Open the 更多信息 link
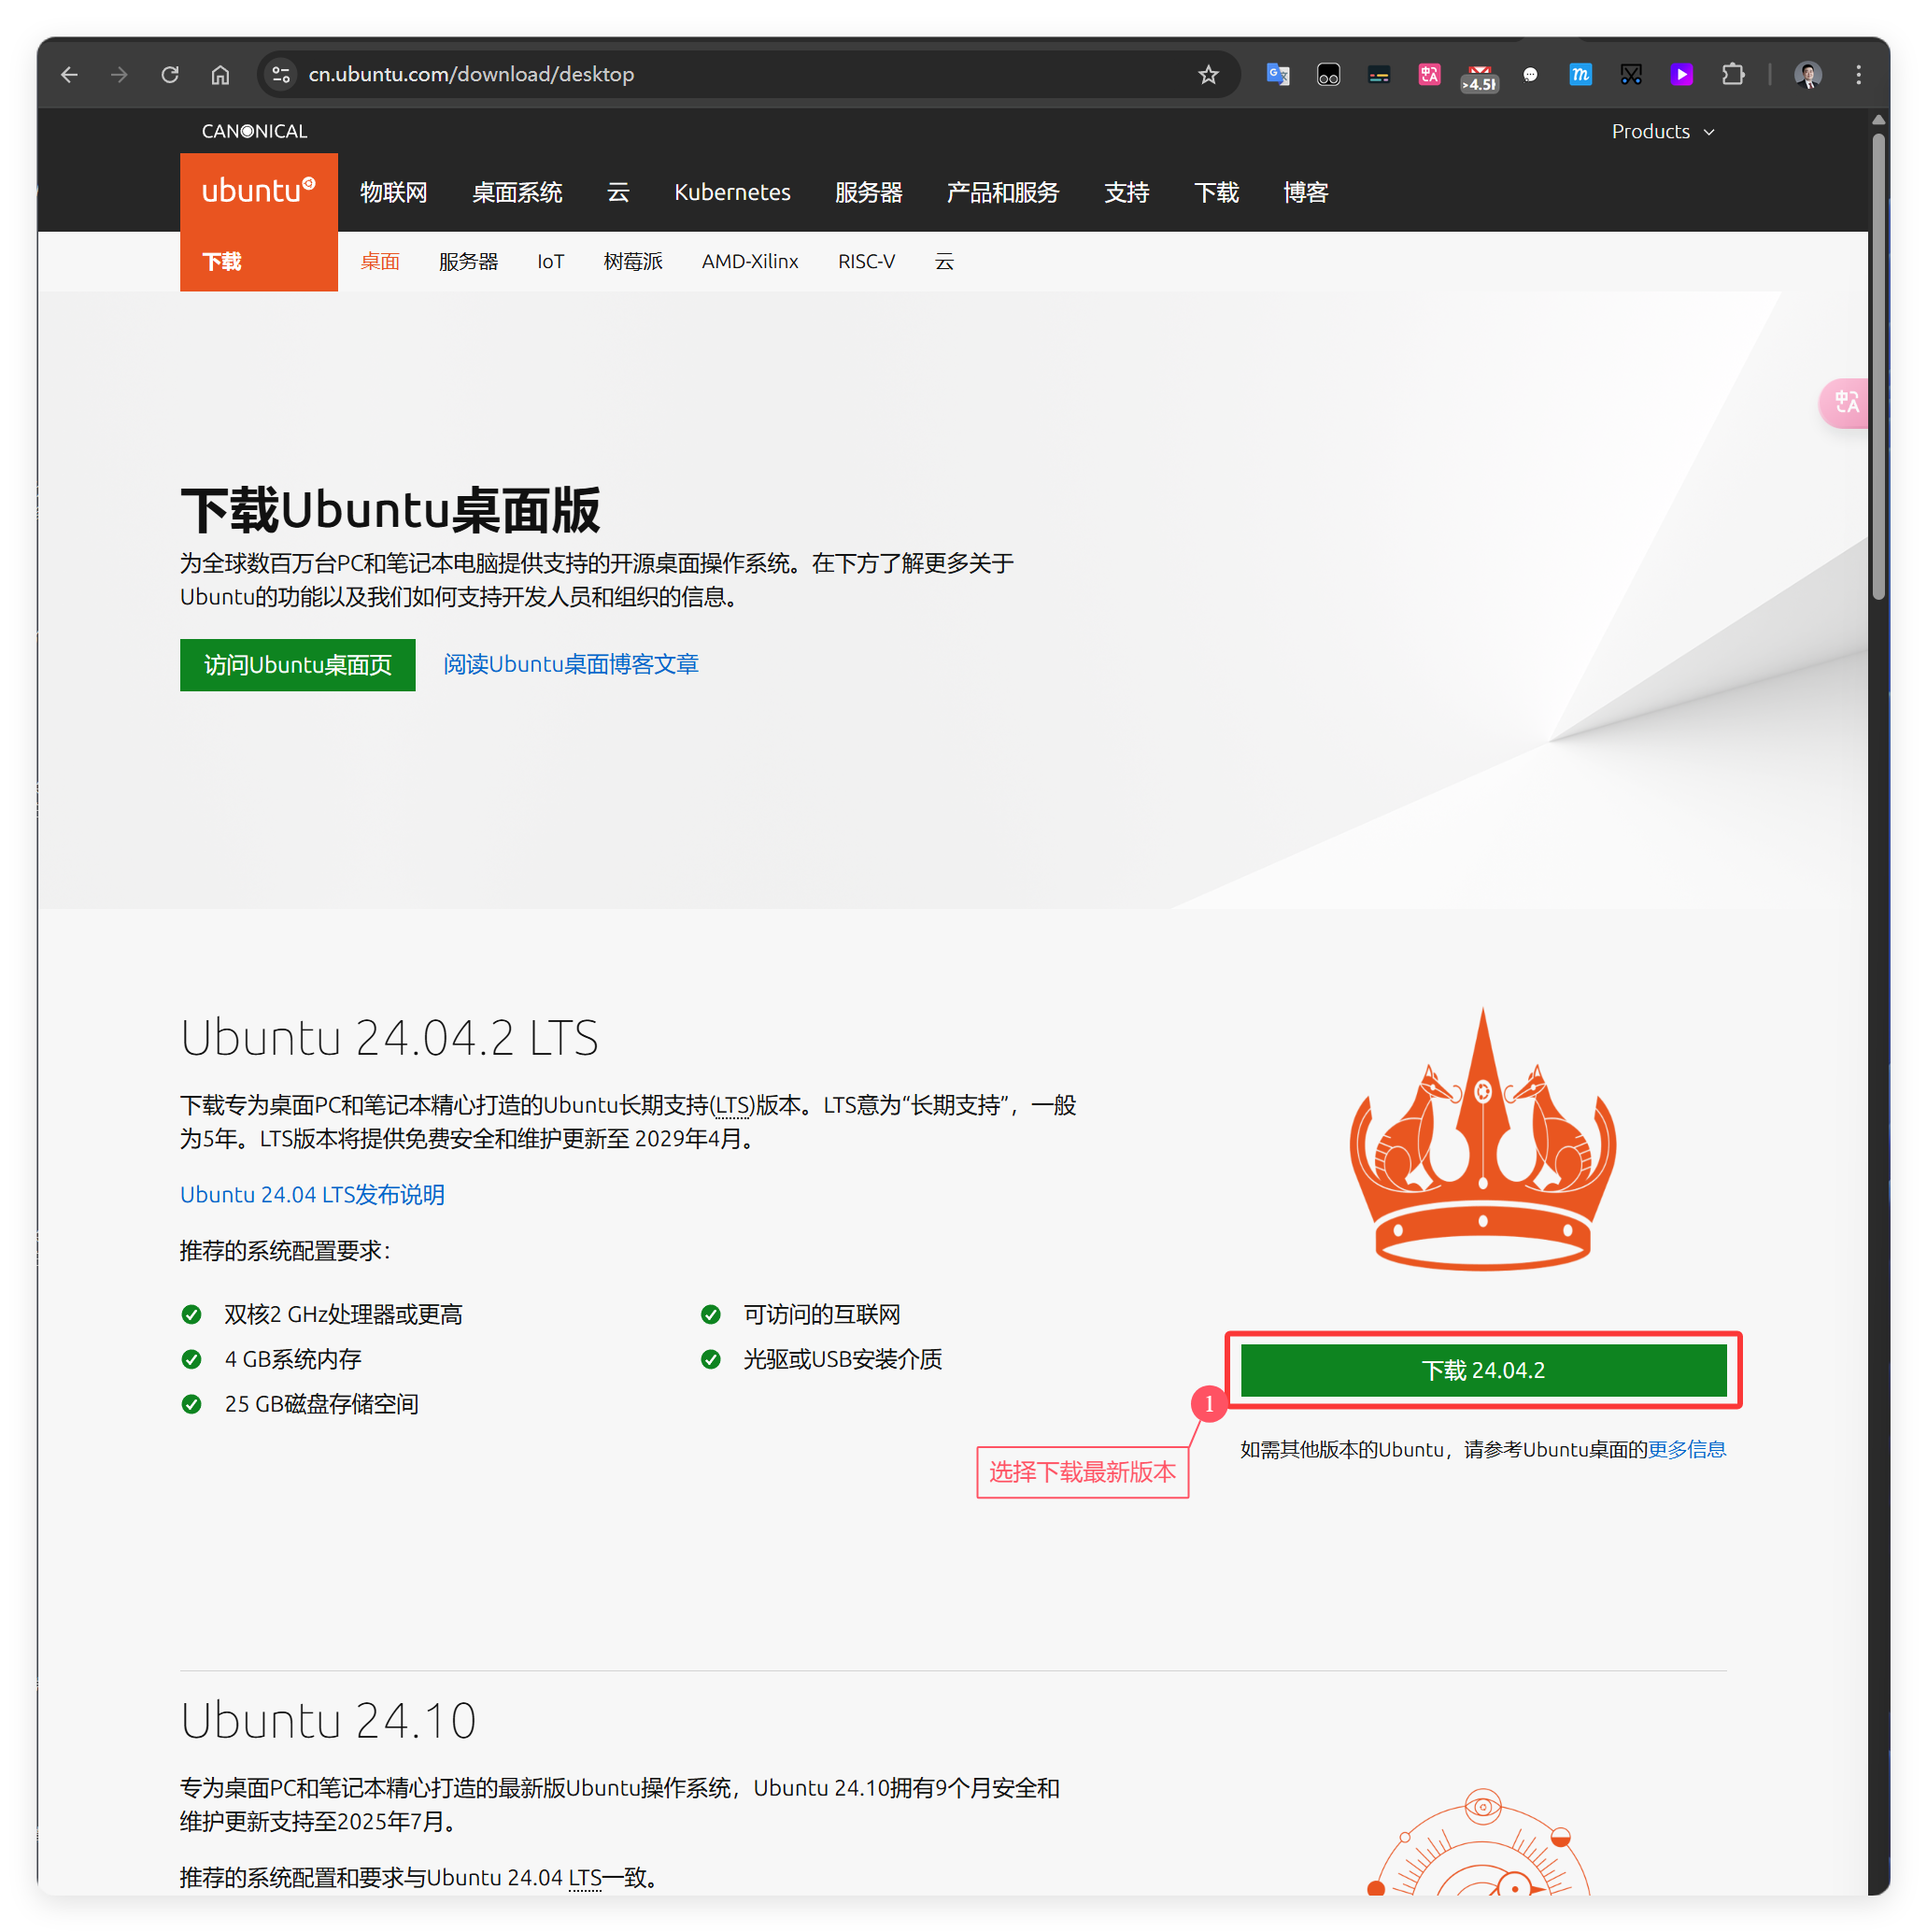The image size is (1927, 1932). 1687,1449
